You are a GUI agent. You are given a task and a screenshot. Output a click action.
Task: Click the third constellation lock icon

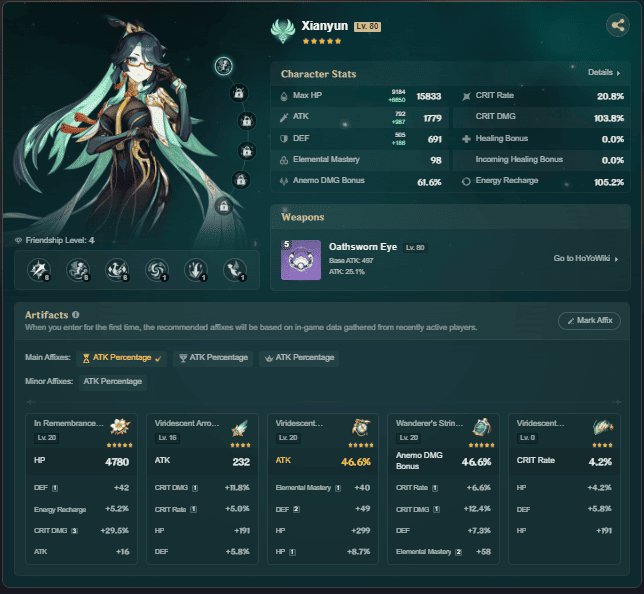(x=247, y=121)
